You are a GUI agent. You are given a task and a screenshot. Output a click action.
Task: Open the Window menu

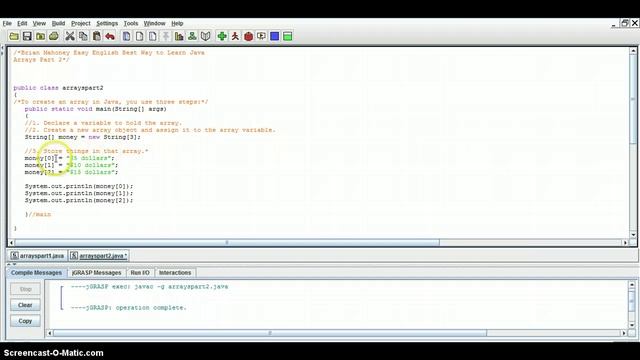tap(154, 23)
